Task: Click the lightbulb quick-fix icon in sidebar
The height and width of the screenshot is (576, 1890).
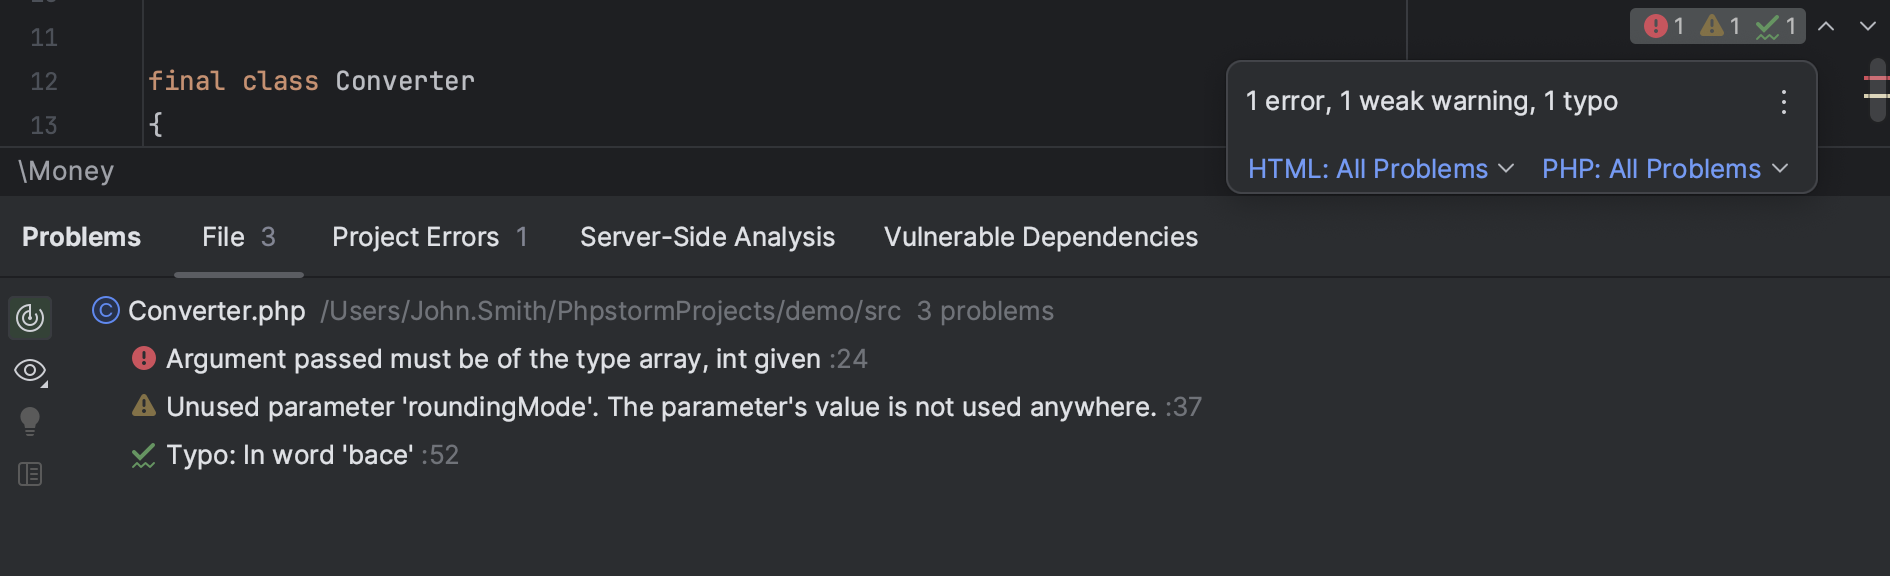Action: tap(30, 421)
